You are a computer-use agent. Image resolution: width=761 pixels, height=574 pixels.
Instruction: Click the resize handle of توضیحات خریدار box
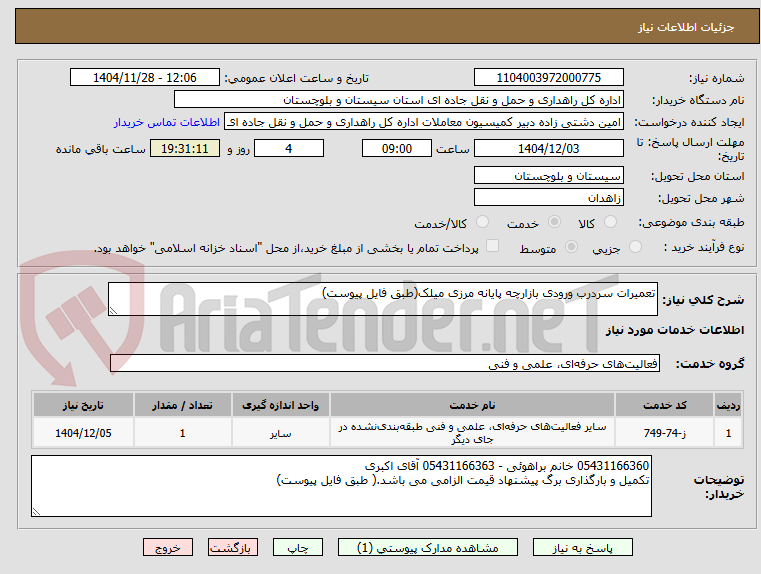[36, 511]
